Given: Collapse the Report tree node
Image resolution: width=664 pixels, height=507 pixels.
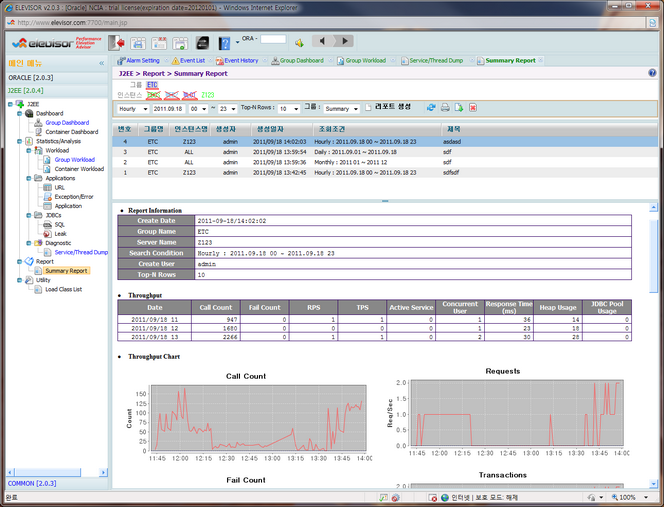Looking at the screenshot, I should tap(19, 262).
